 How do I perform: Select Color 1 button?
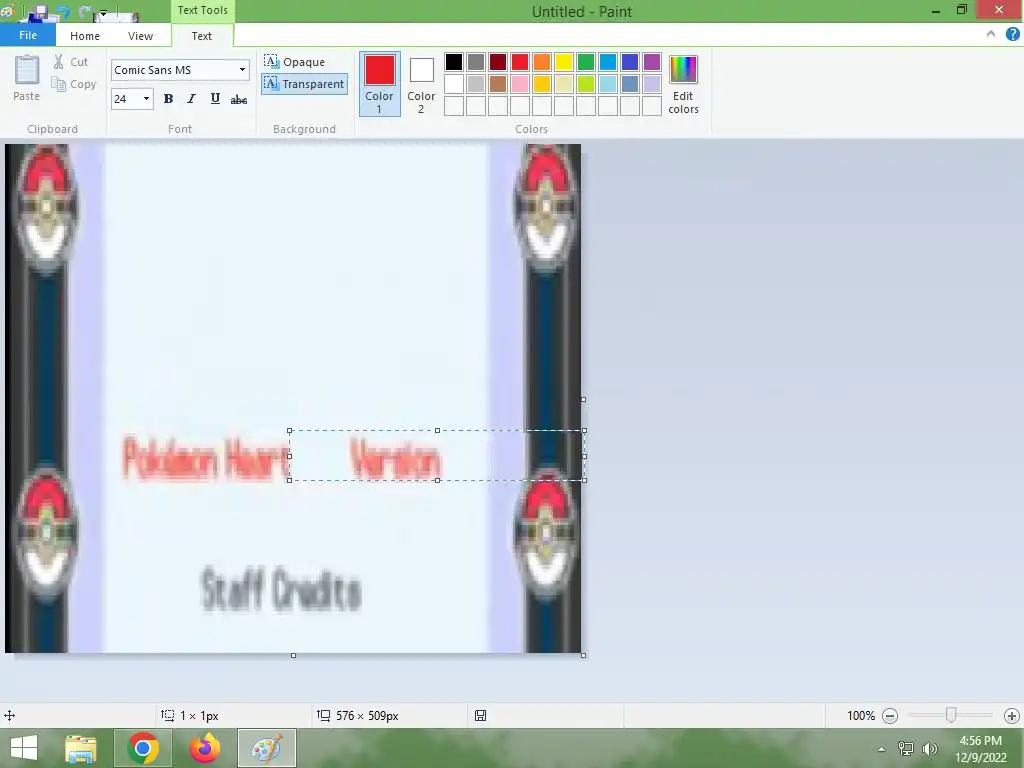point(379,84)
